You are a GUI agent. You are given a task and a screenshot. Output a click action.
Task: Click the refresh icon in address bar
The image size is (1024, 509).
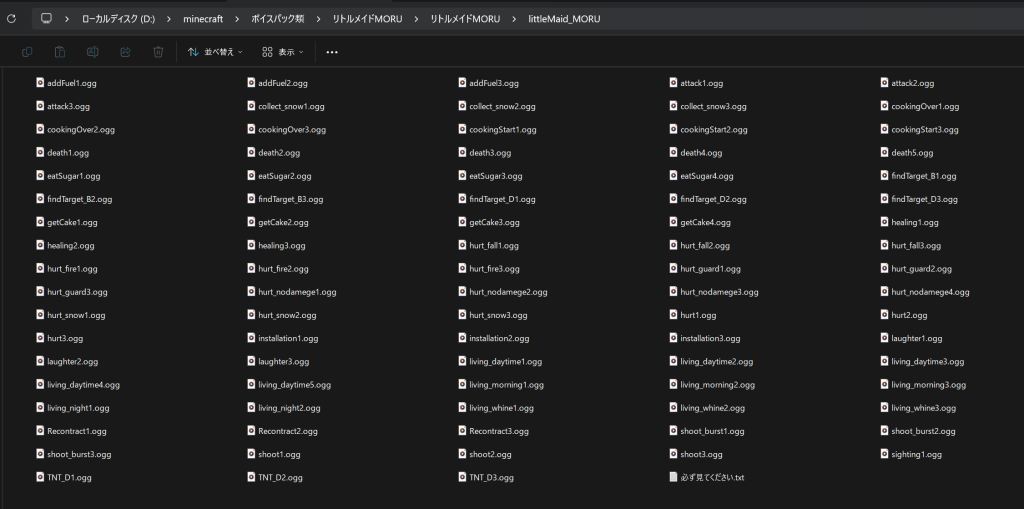pyautogui.click(x=12, y=19)
